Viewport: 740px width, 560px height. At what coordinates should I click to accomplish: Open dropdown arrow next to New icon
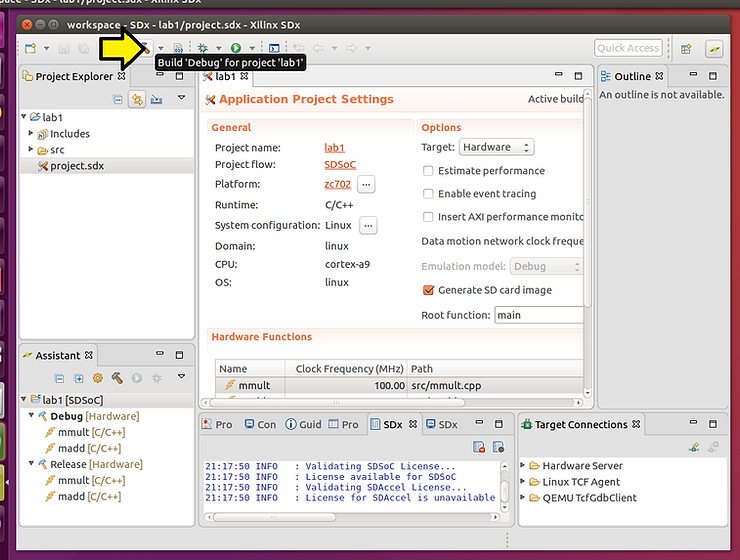[46, 48]
